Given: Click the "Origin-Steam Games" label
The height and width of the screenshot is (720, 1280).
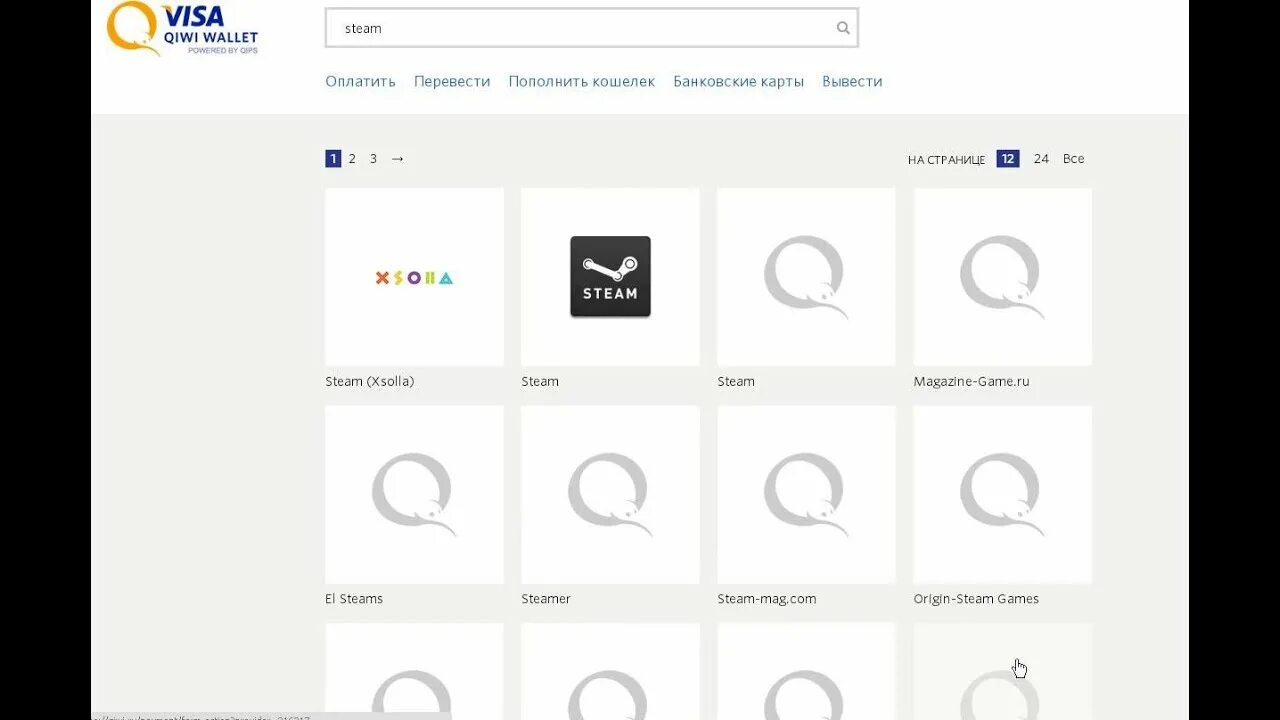Looking at the screenshot, I should click(976, 599).
